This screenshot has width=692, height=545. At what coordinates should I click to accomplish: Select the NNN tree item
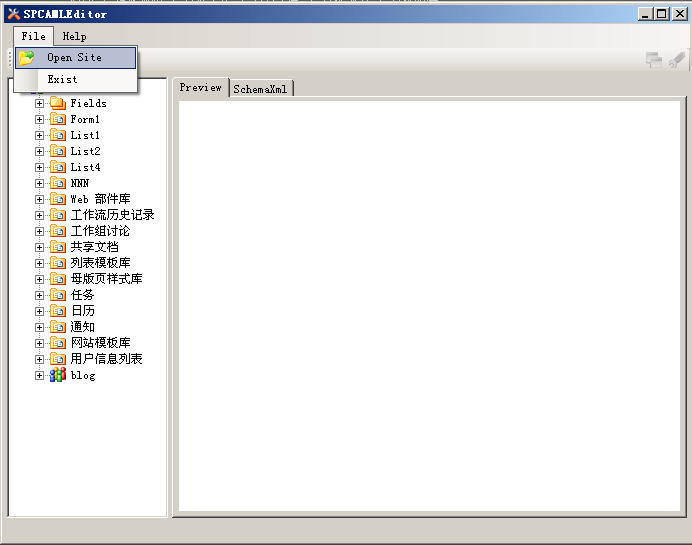coord(80,183)
